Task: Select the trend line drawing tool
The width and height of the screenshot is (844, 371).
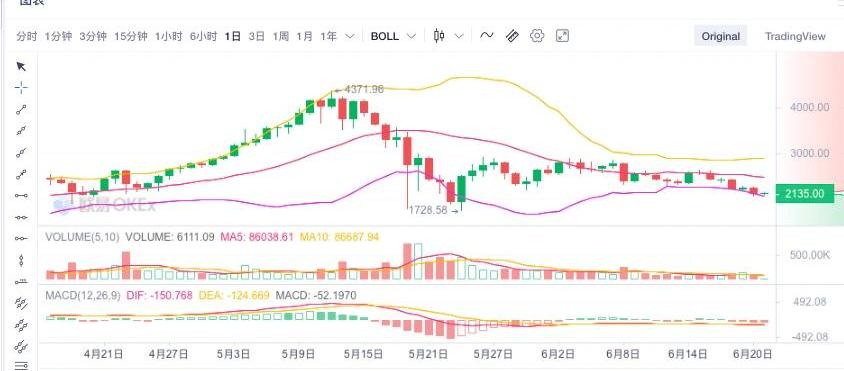Action: tap(21, 110)
